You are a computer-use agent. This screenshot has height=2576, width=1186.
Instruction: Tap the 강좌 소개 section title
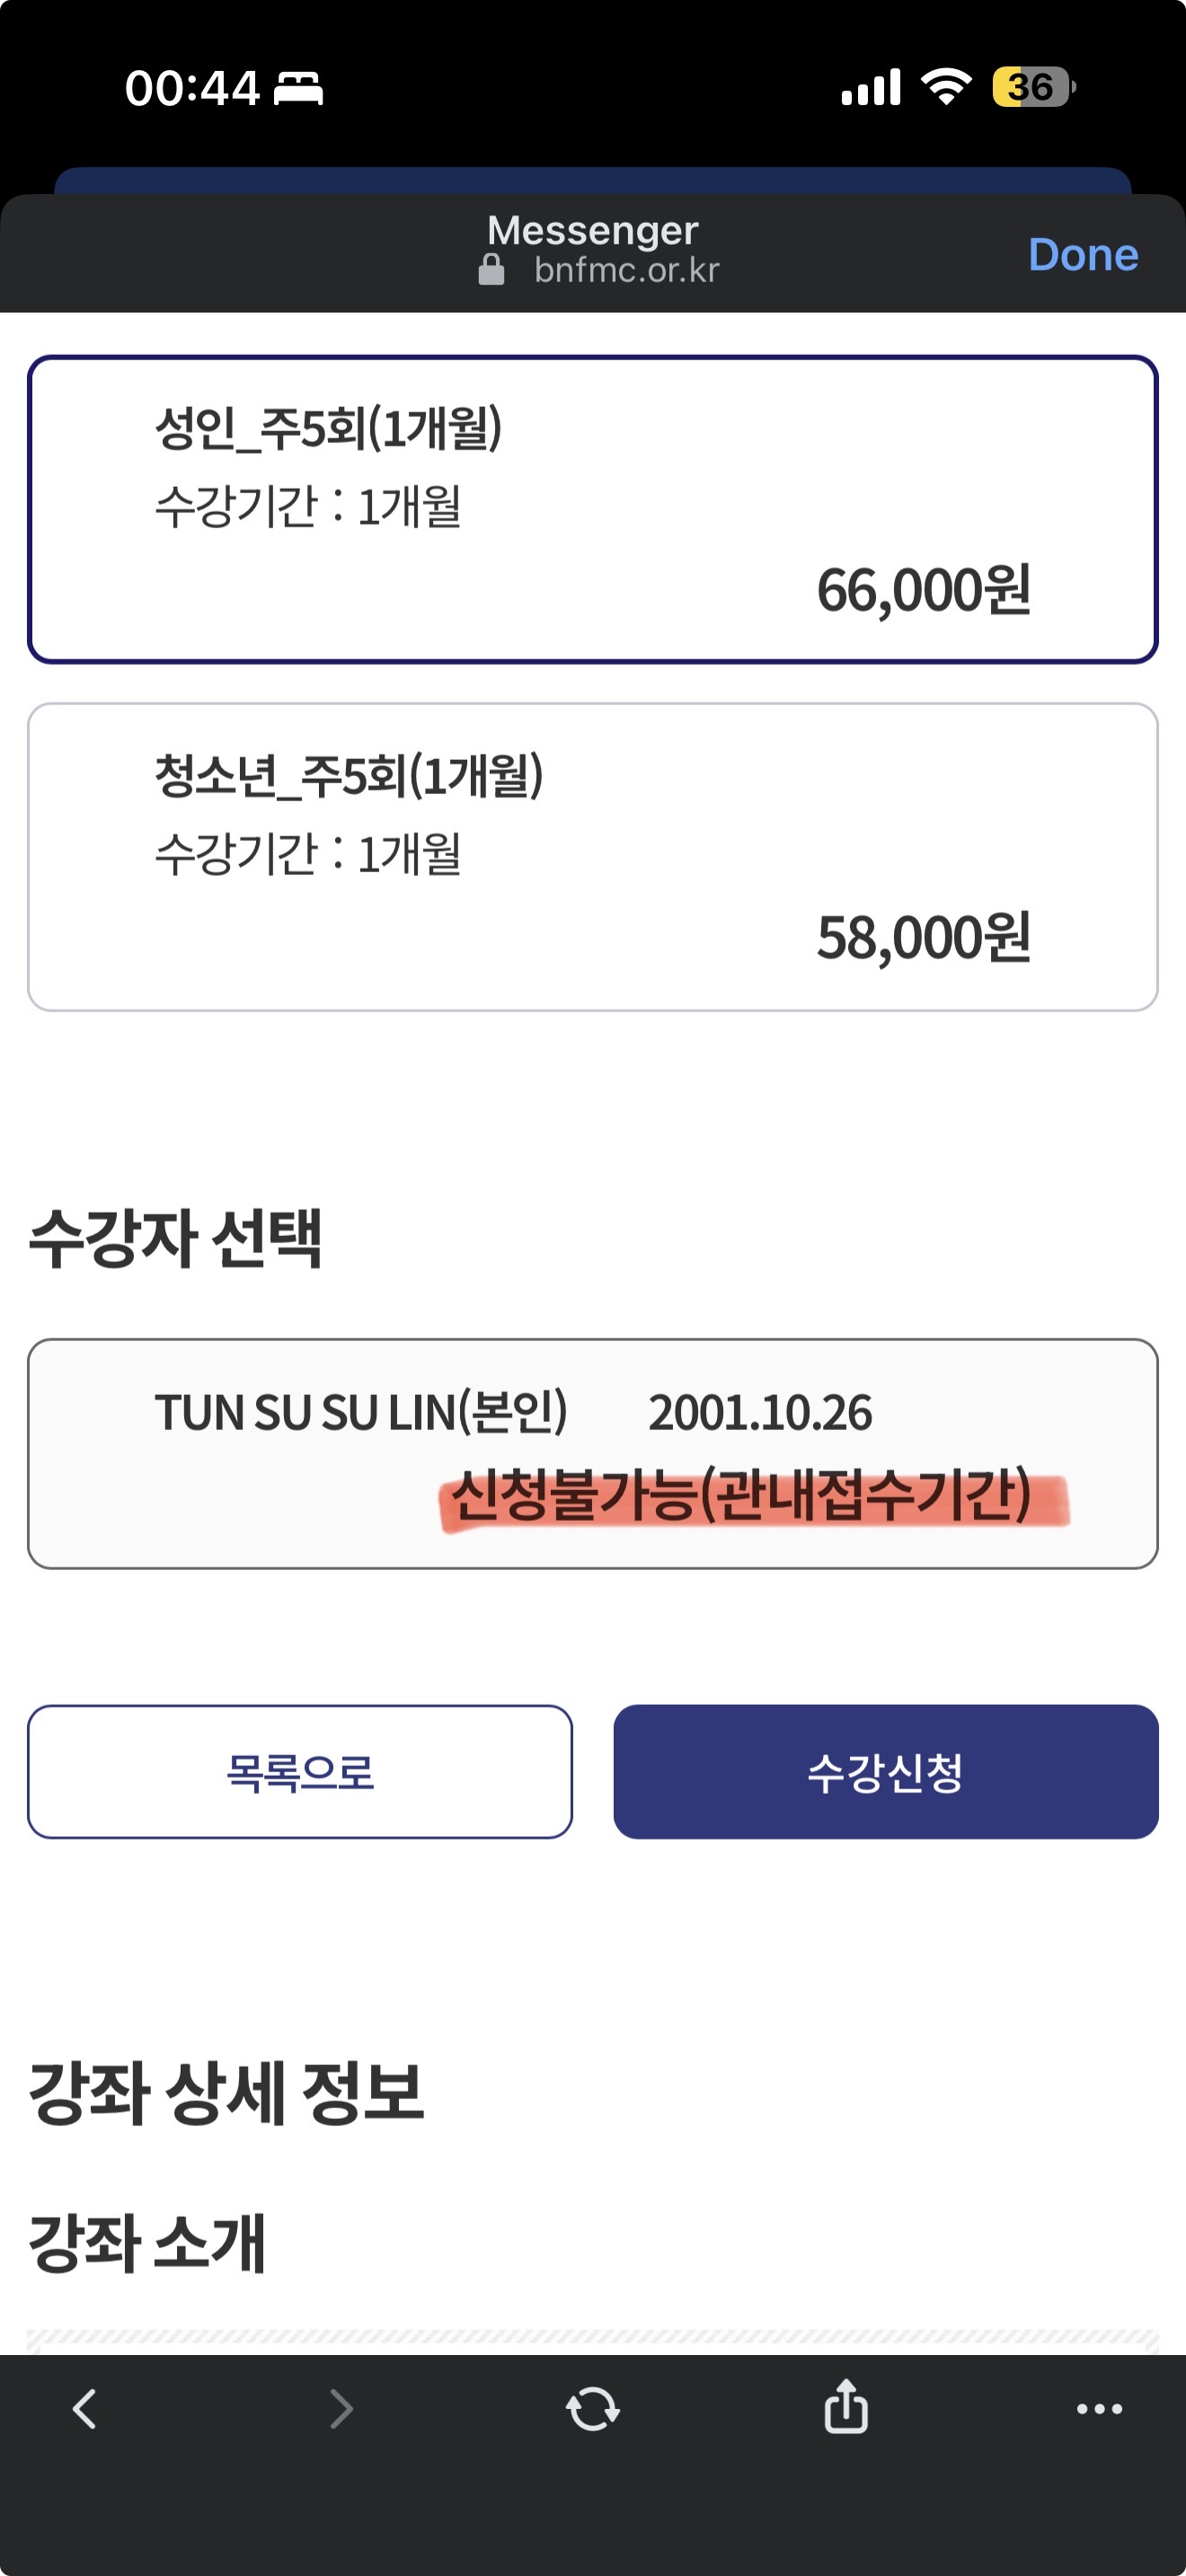tap(147, 2243)
